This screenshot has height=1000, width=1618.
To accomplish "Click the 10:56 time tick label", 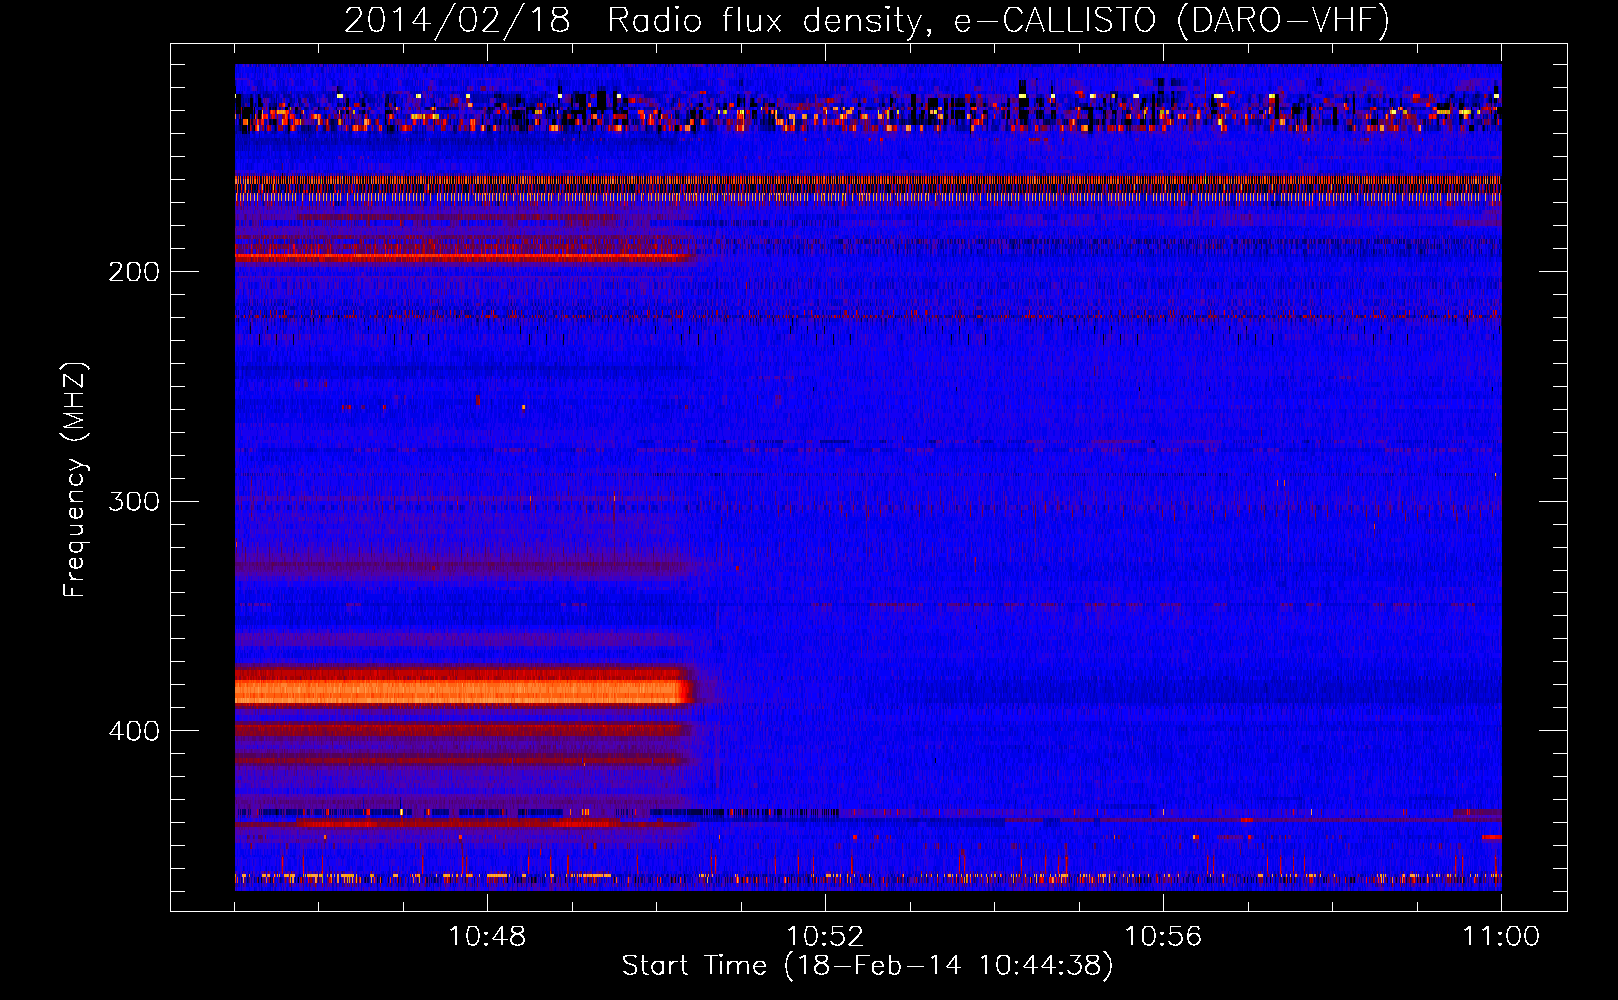I will (1163, 937).
